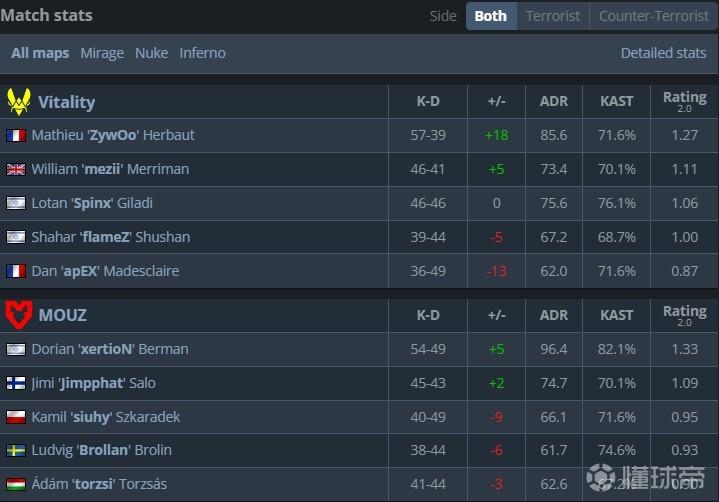Open the Detailed stats link
This screenshot has width=719, height=502.
[663, 53]
